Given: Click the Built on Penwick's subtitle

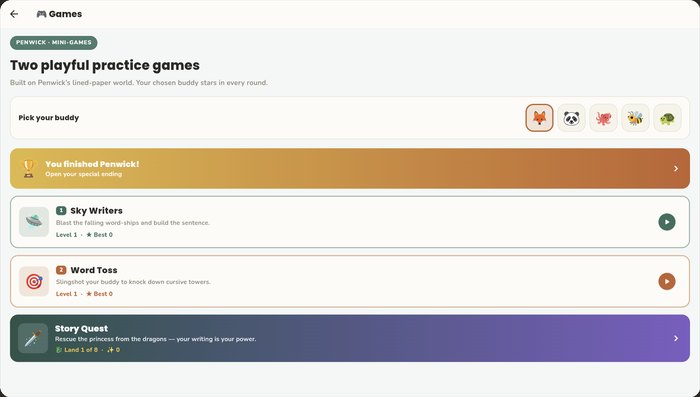Looking at the screenshot, I should (139, 83).
